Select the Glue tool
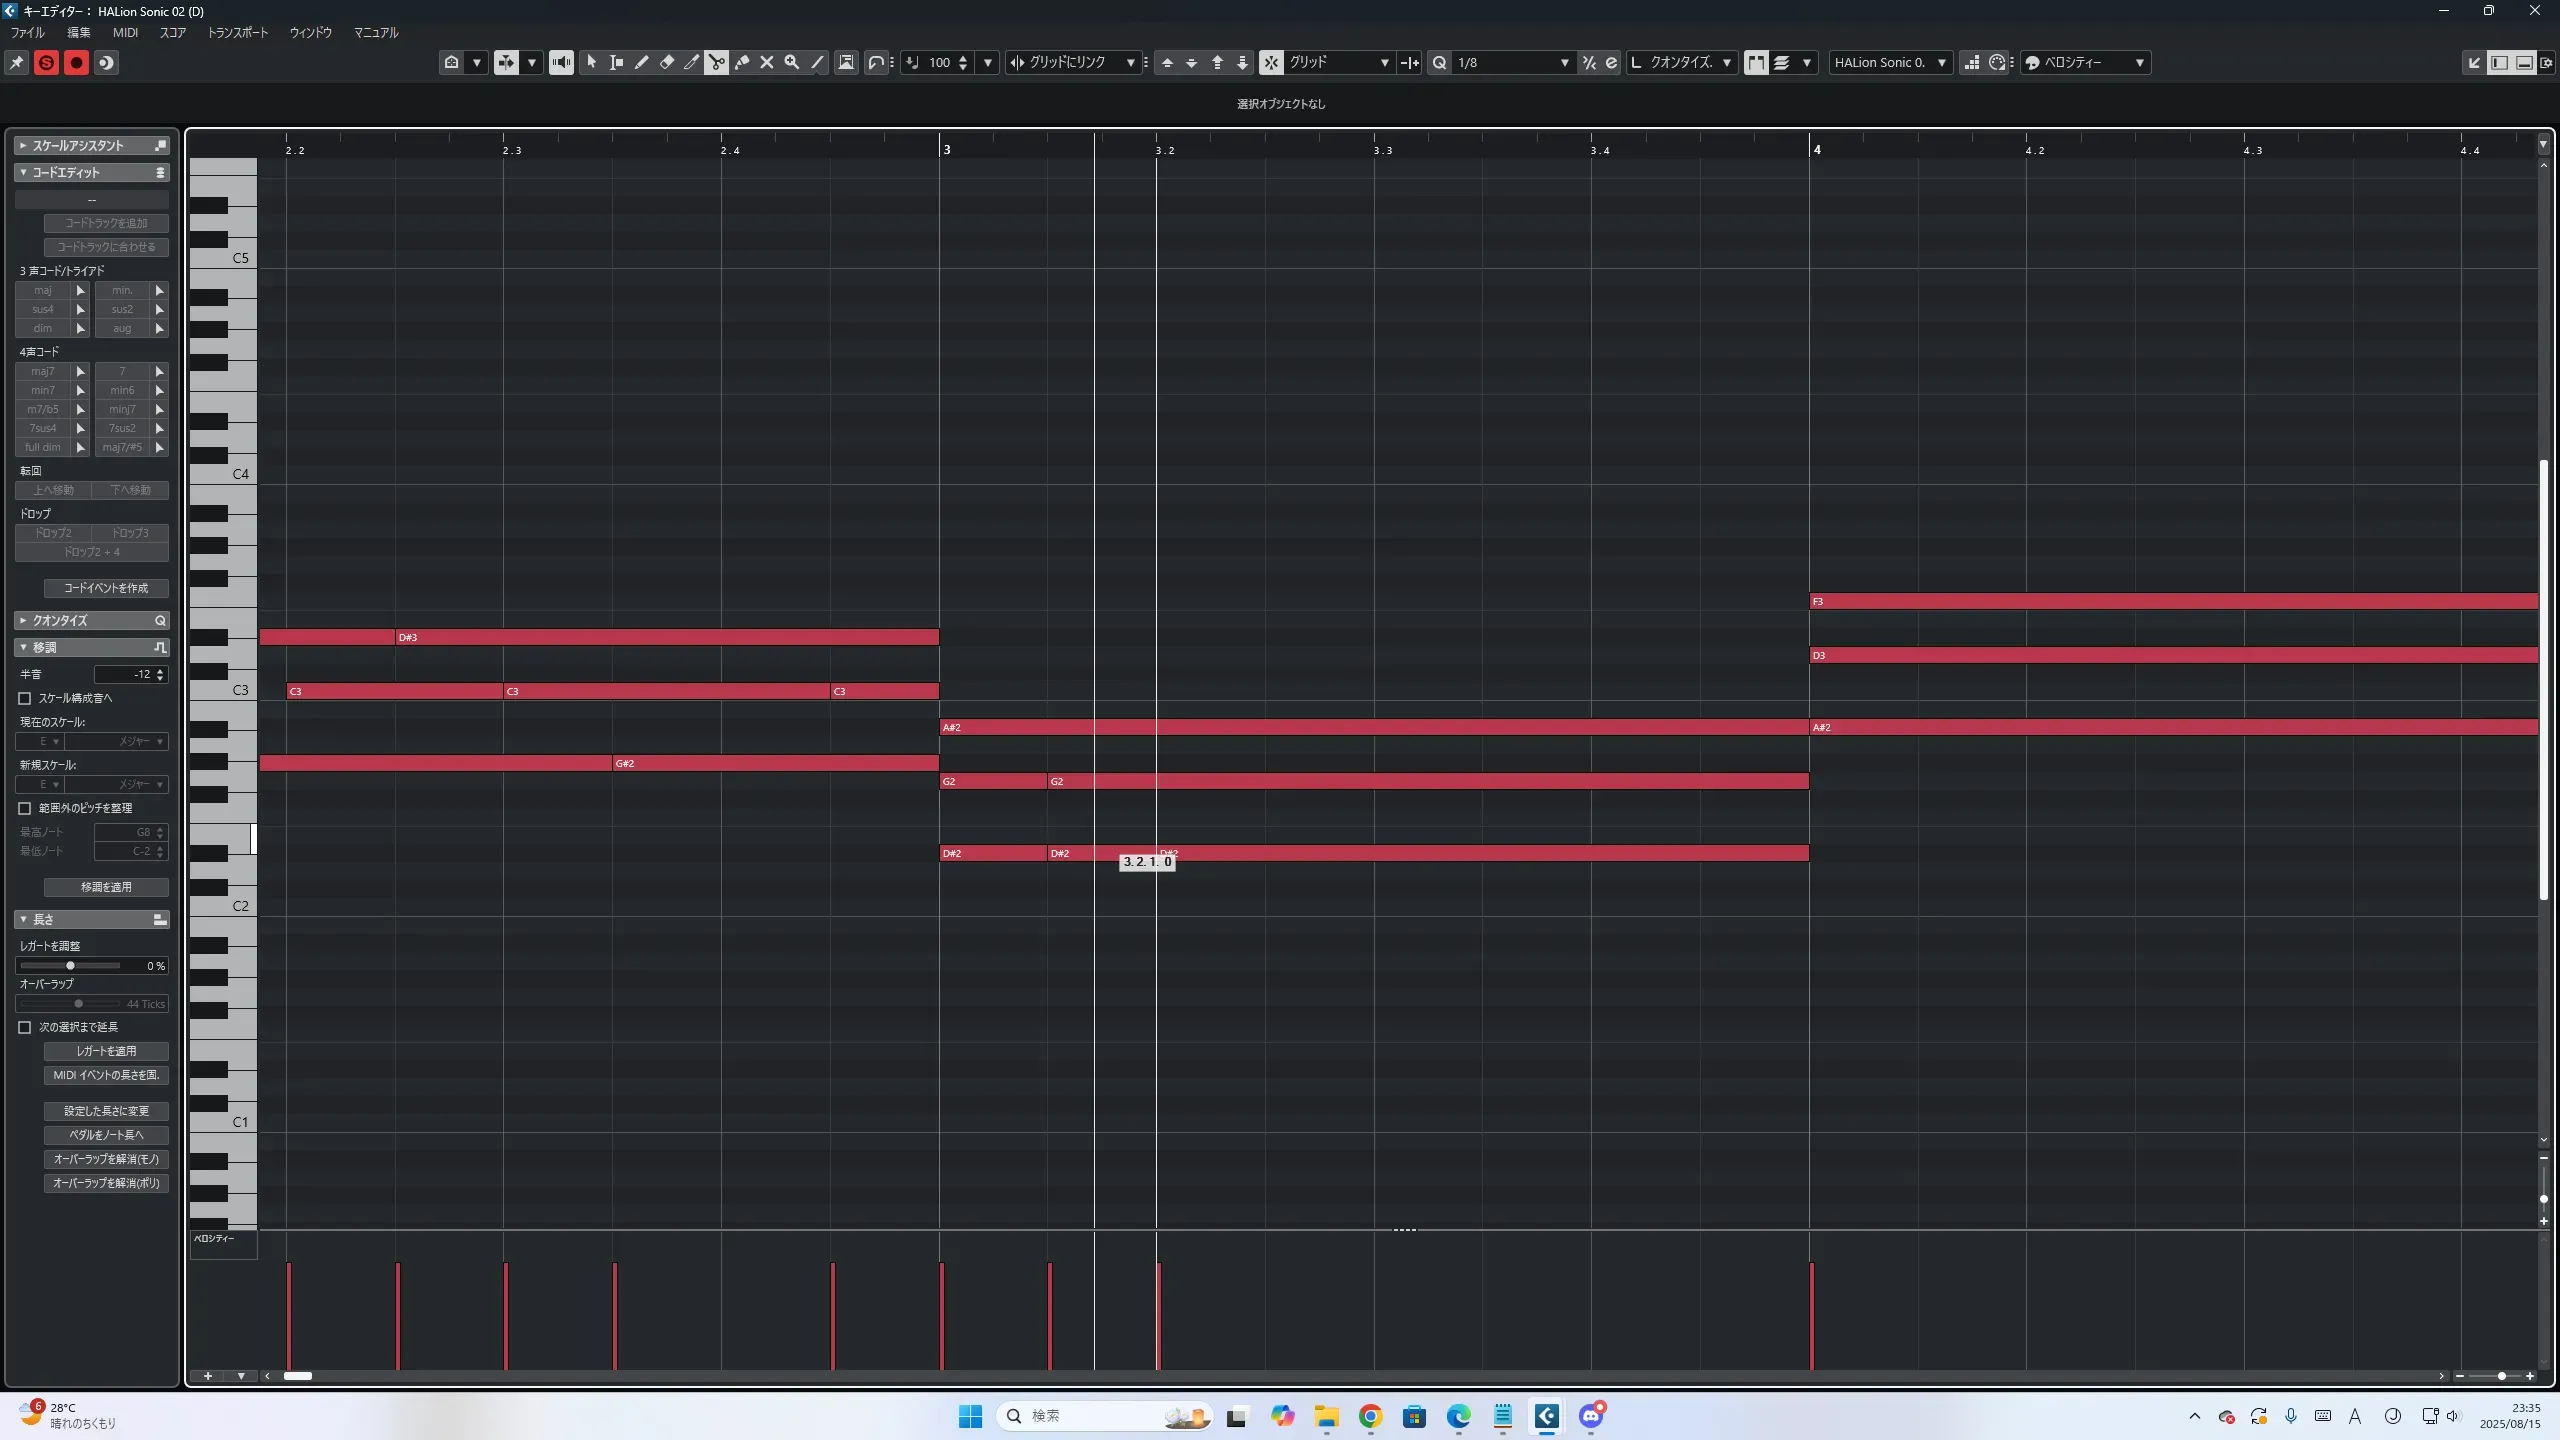 (x=742, y=62)
